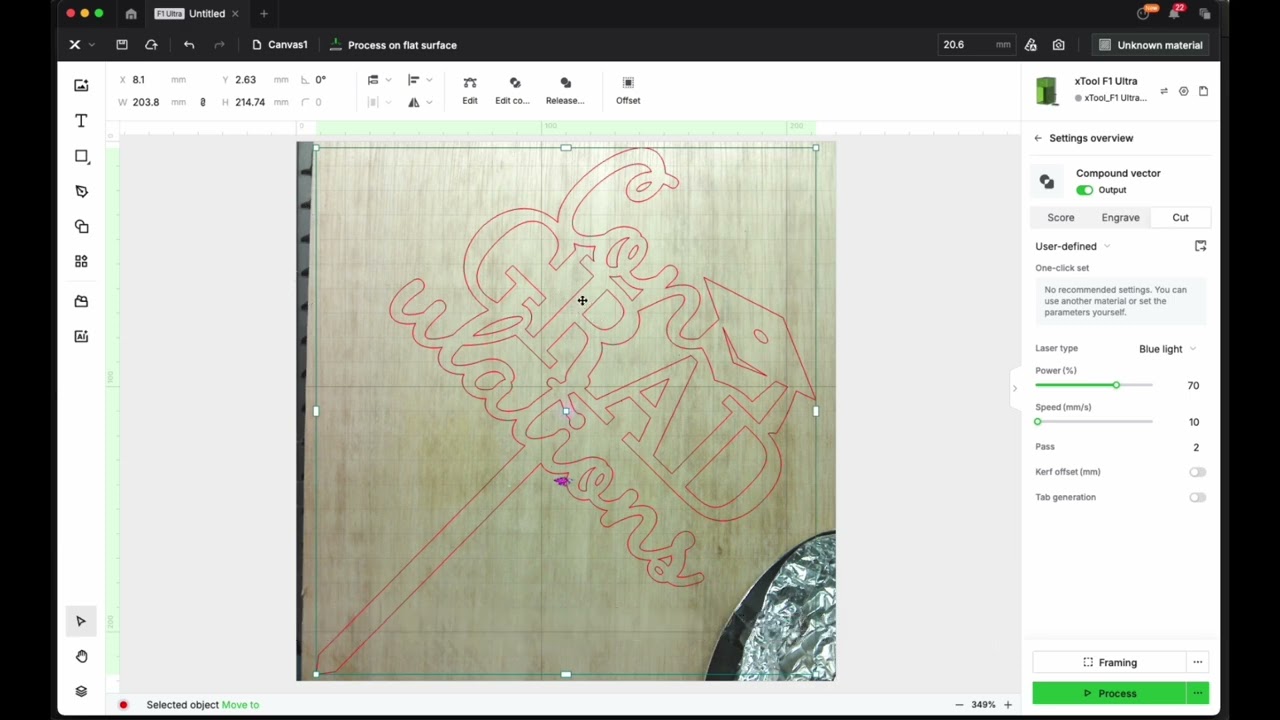Open Framing more options menu
1280x720 pixels.
(1197, 662)
